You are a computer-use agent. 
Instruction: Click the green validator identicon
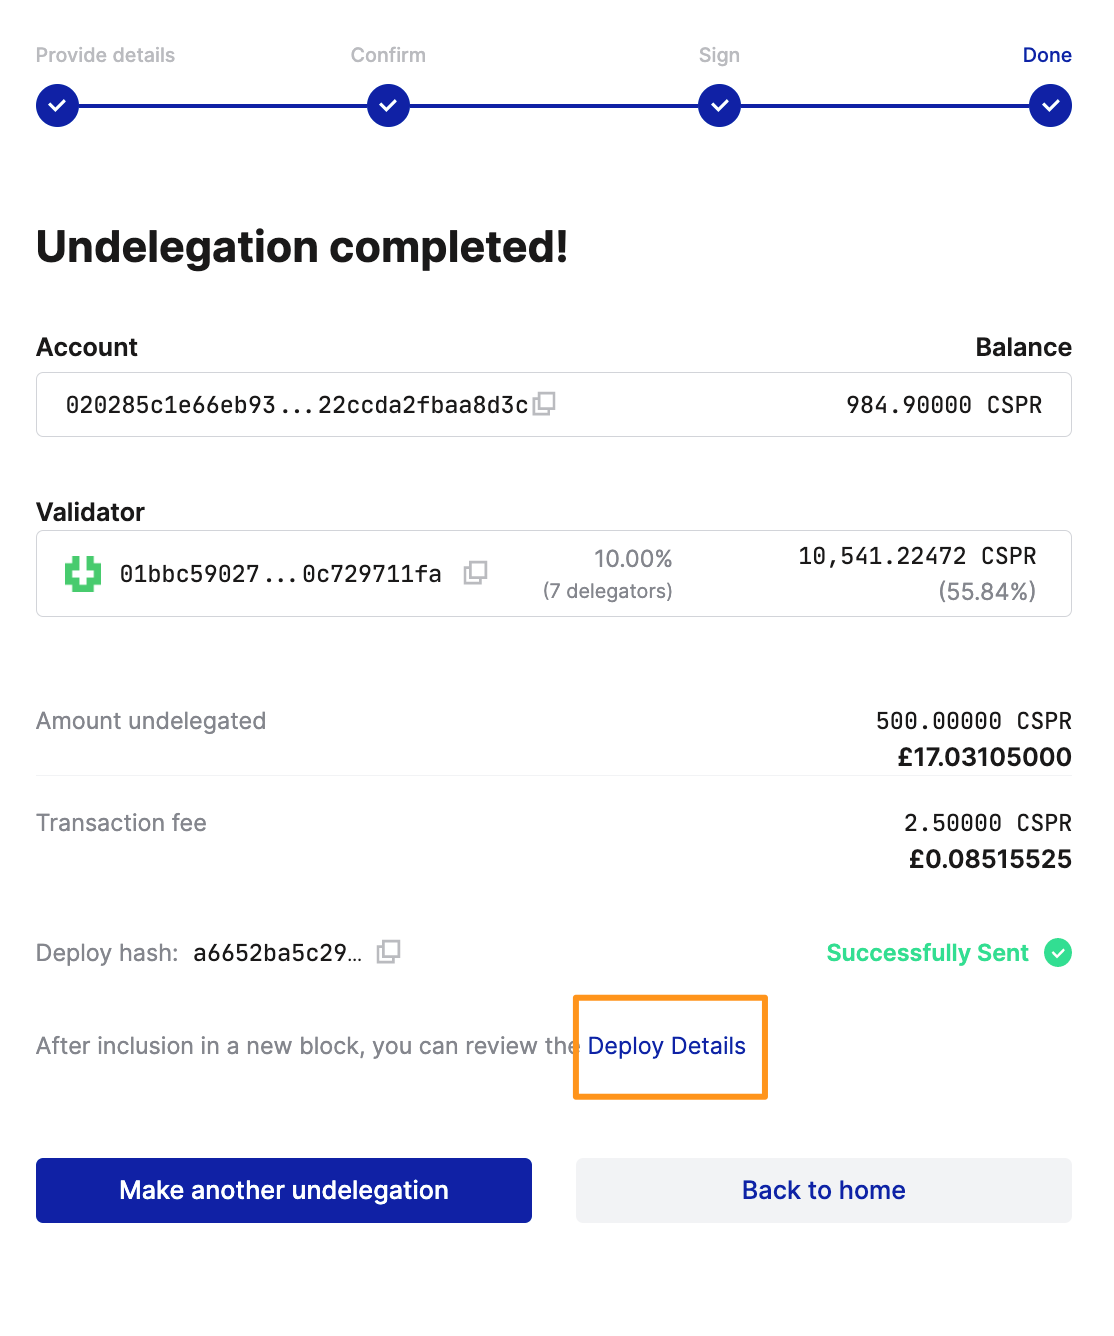pyautogui.click(x=83, y=574)
